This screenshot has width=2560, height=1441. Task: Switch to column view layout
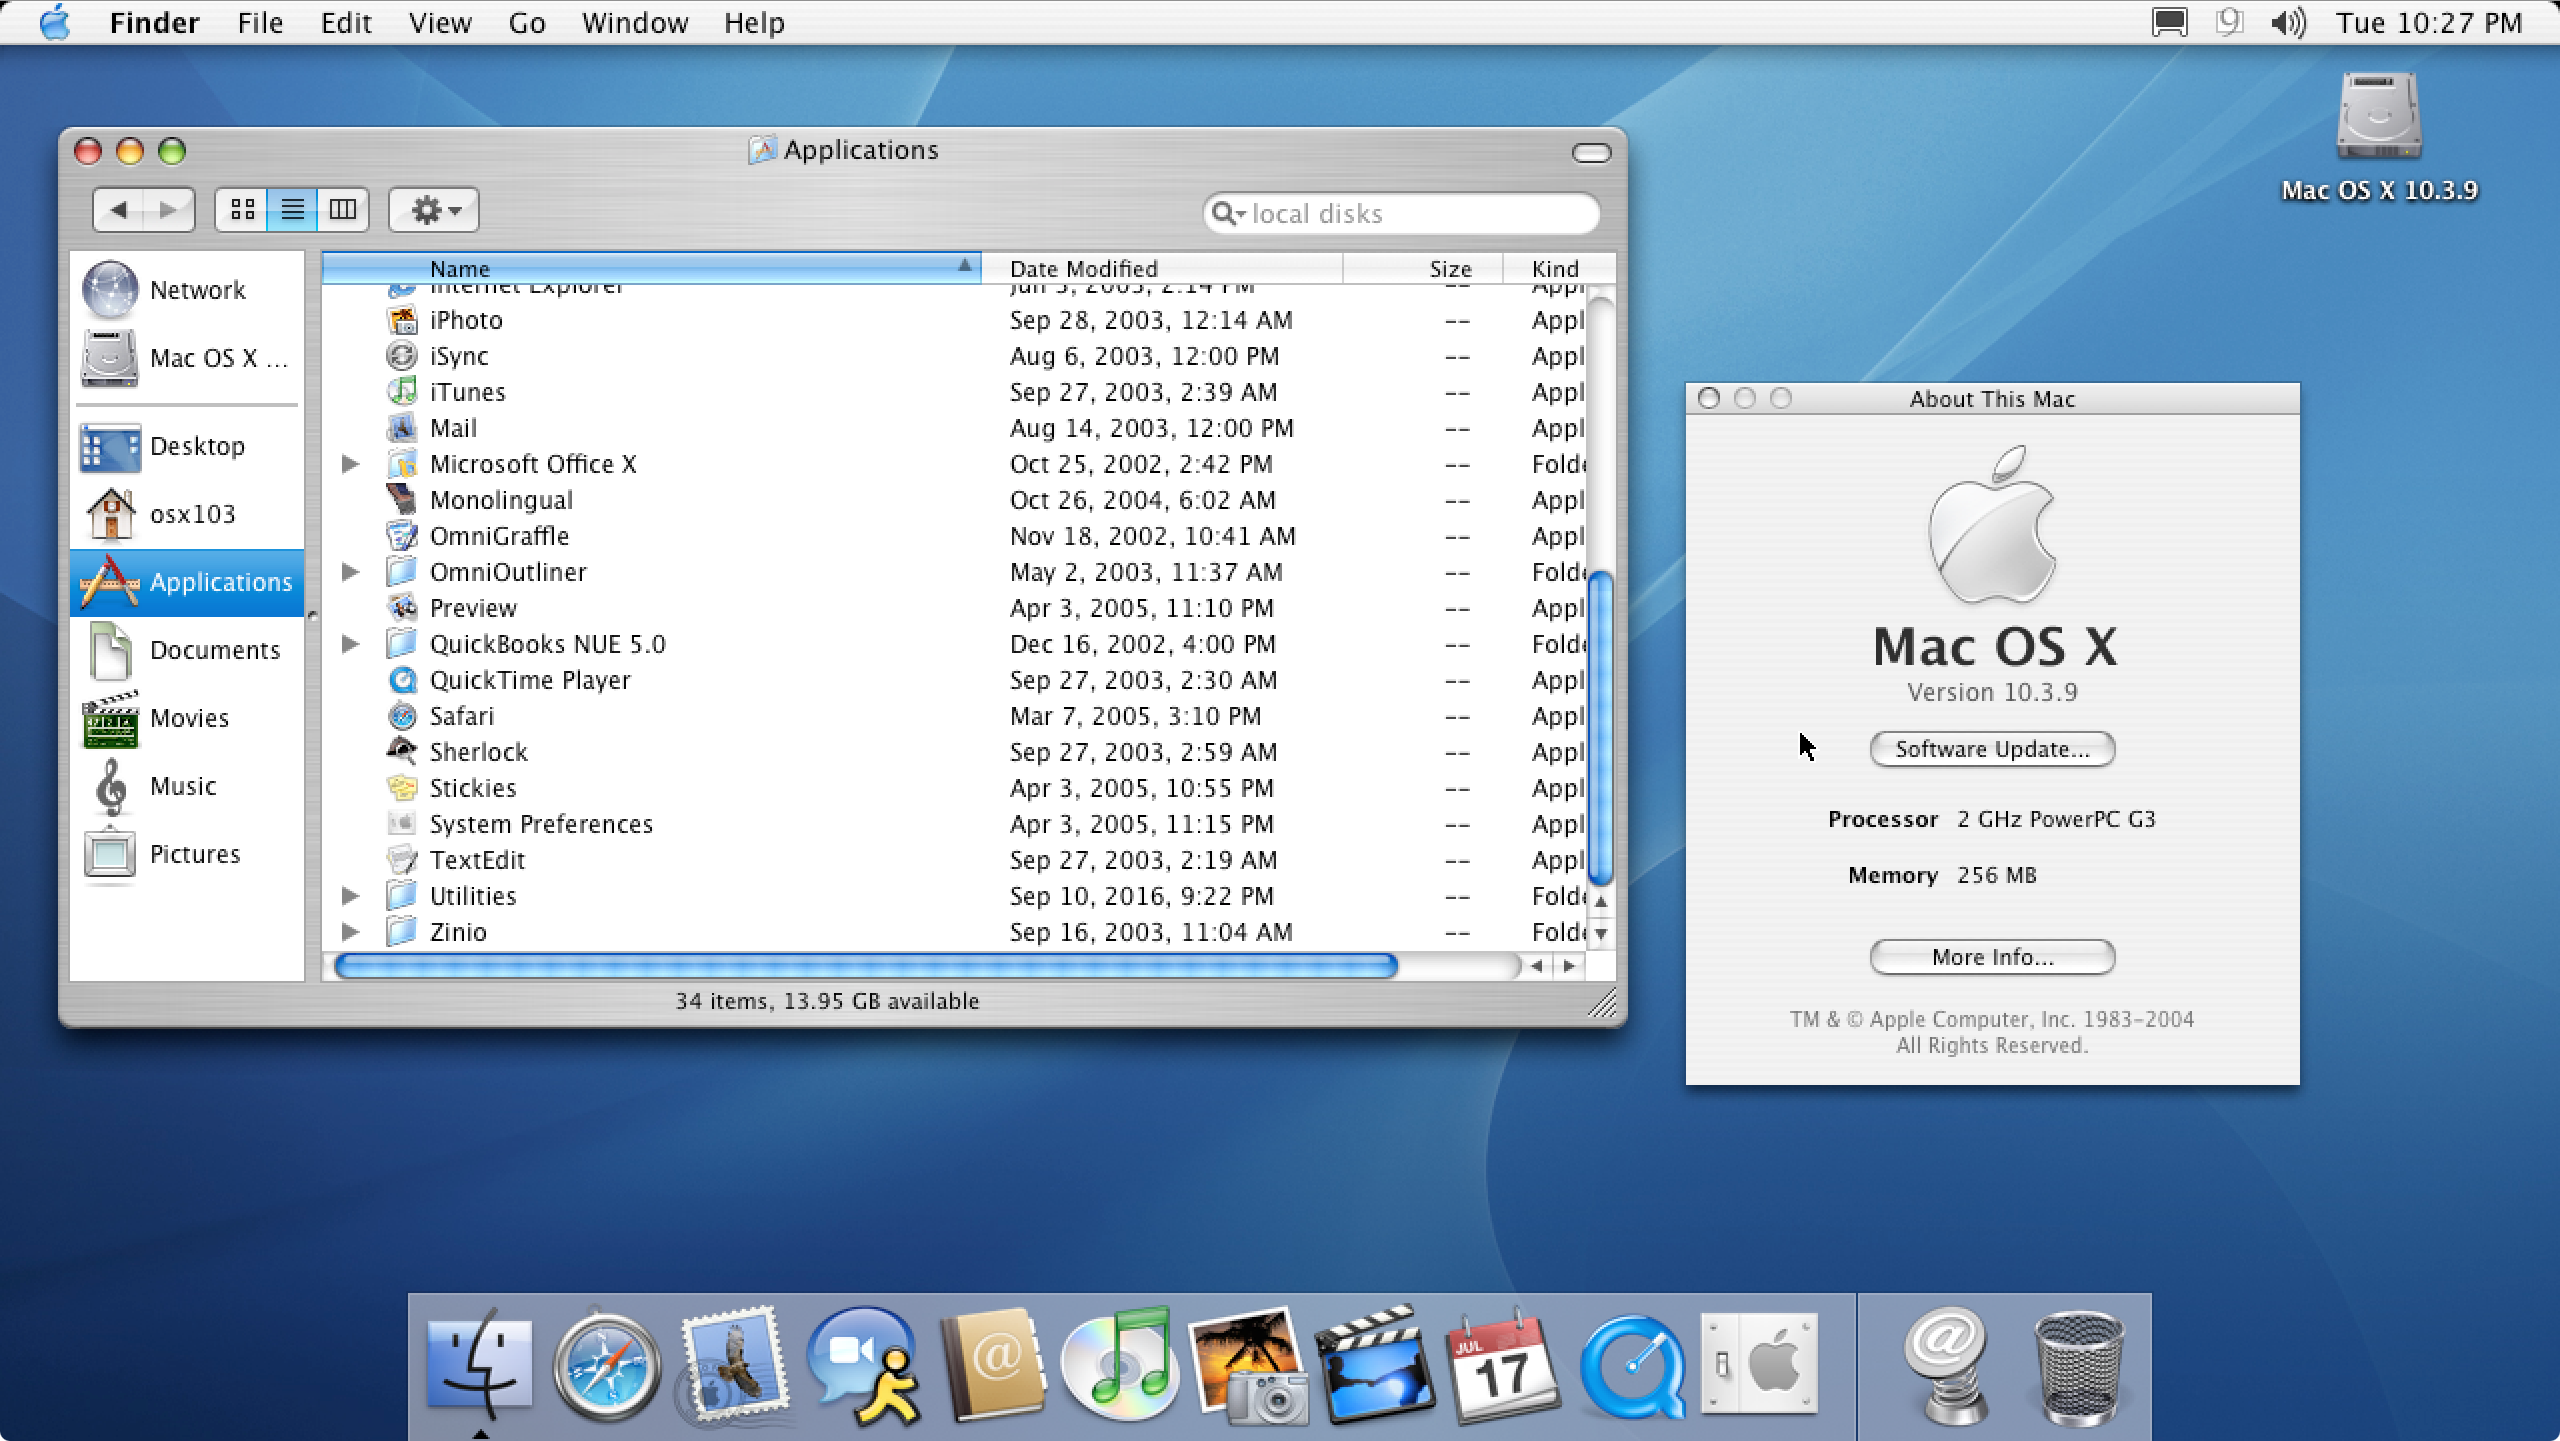[341, 209]
